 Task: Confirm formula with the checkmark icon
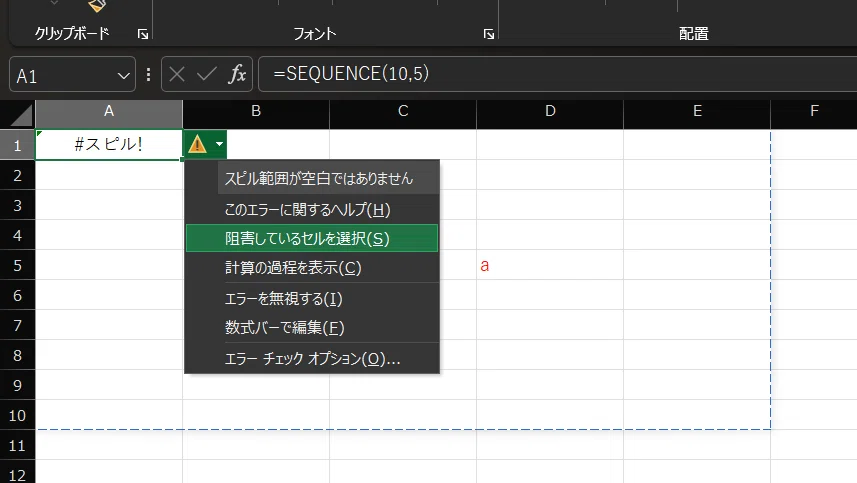click(207, 74)
